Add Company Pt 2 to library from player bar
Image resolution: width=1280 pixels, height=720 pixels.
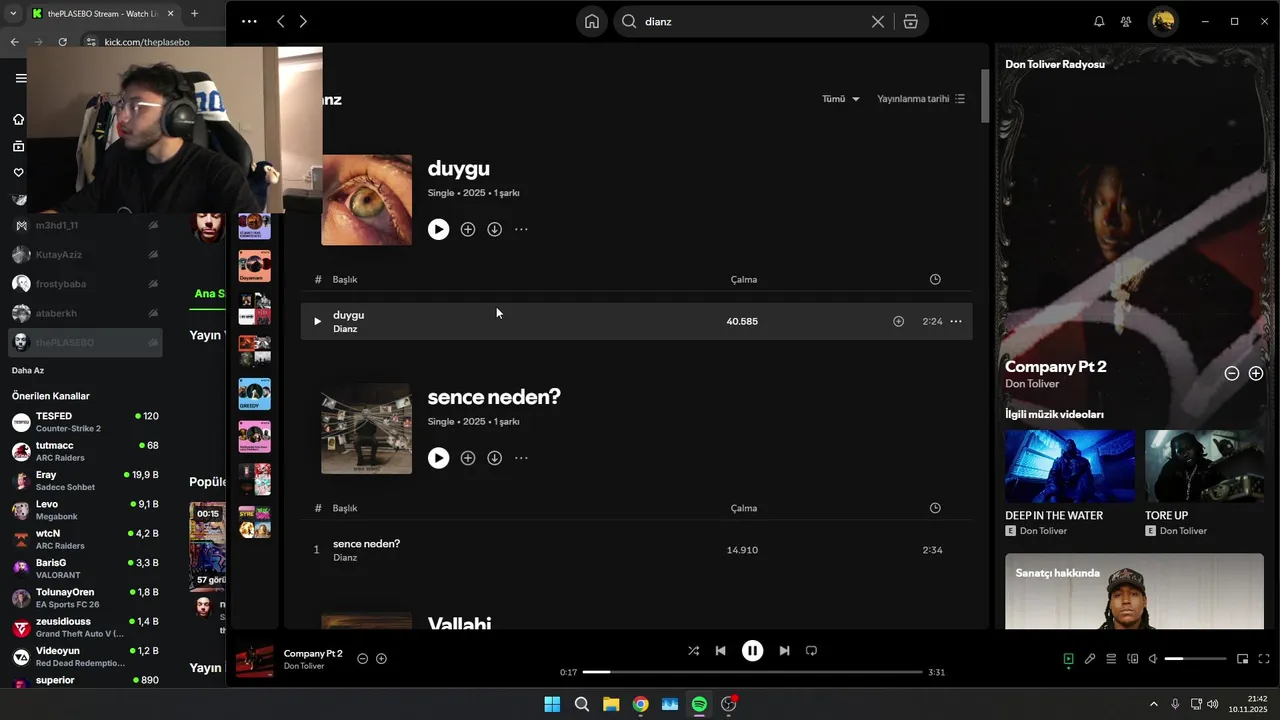[x=381, y=659]
